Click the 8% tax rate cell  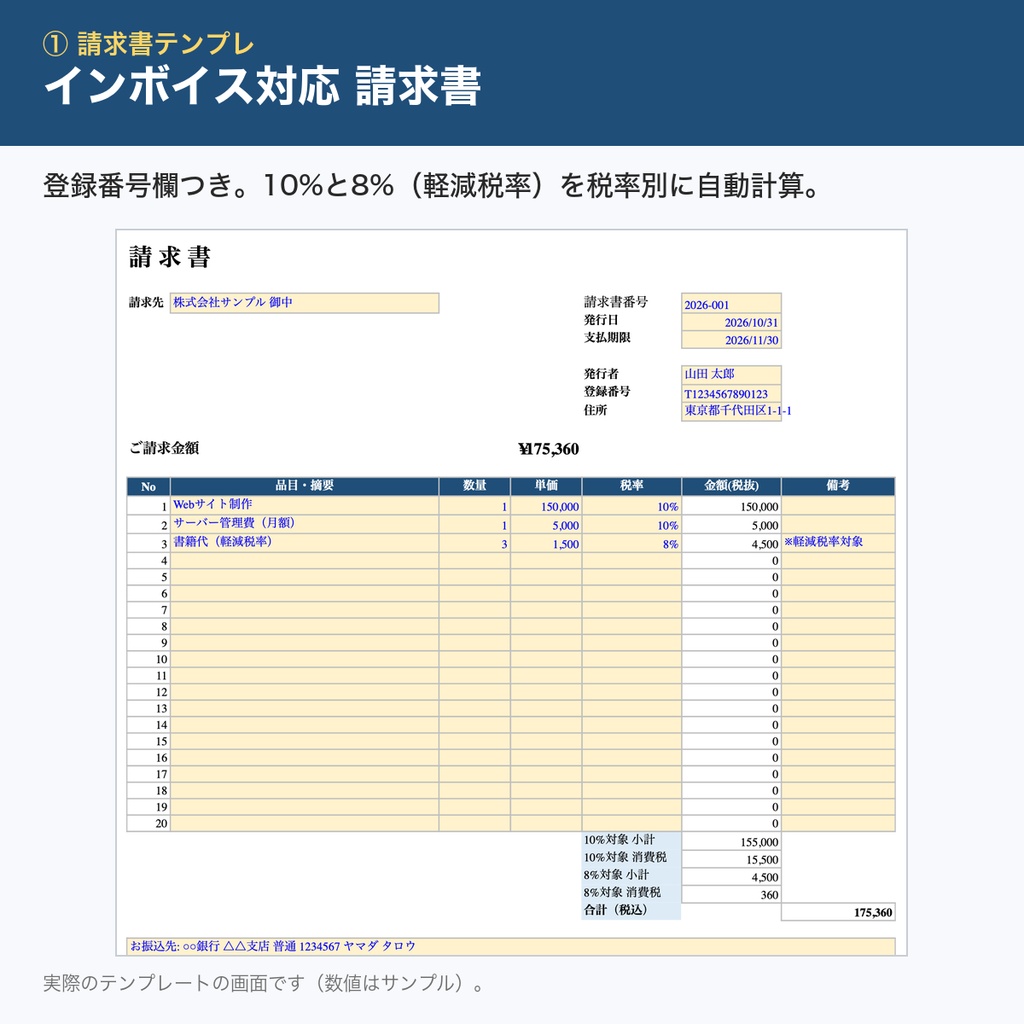coord(632,544)
